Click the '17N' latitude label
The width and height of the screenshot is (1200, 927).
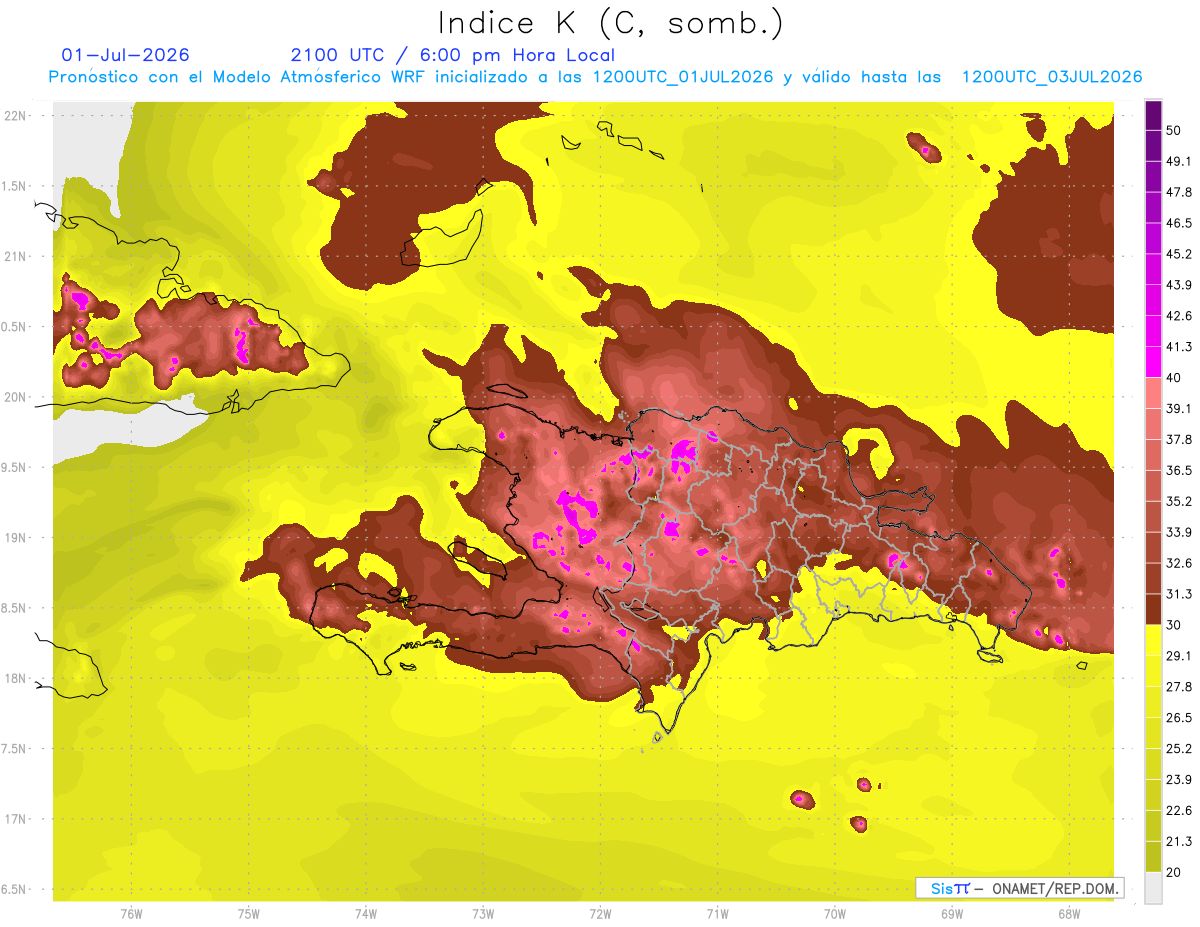pos(16,819)
